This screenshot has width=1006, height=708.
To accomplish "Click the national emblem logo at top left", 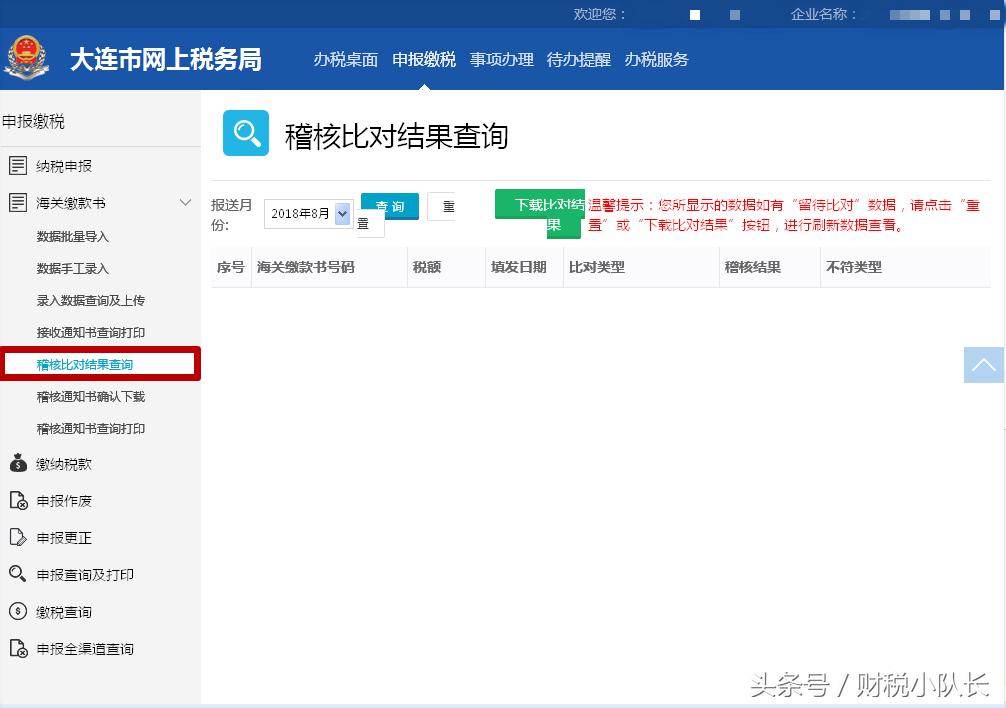I will [x=28, y=58].
